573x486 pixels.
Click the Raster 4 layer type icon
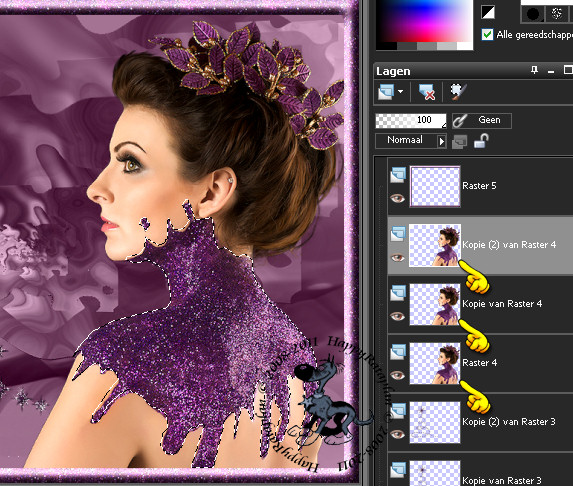398,352
